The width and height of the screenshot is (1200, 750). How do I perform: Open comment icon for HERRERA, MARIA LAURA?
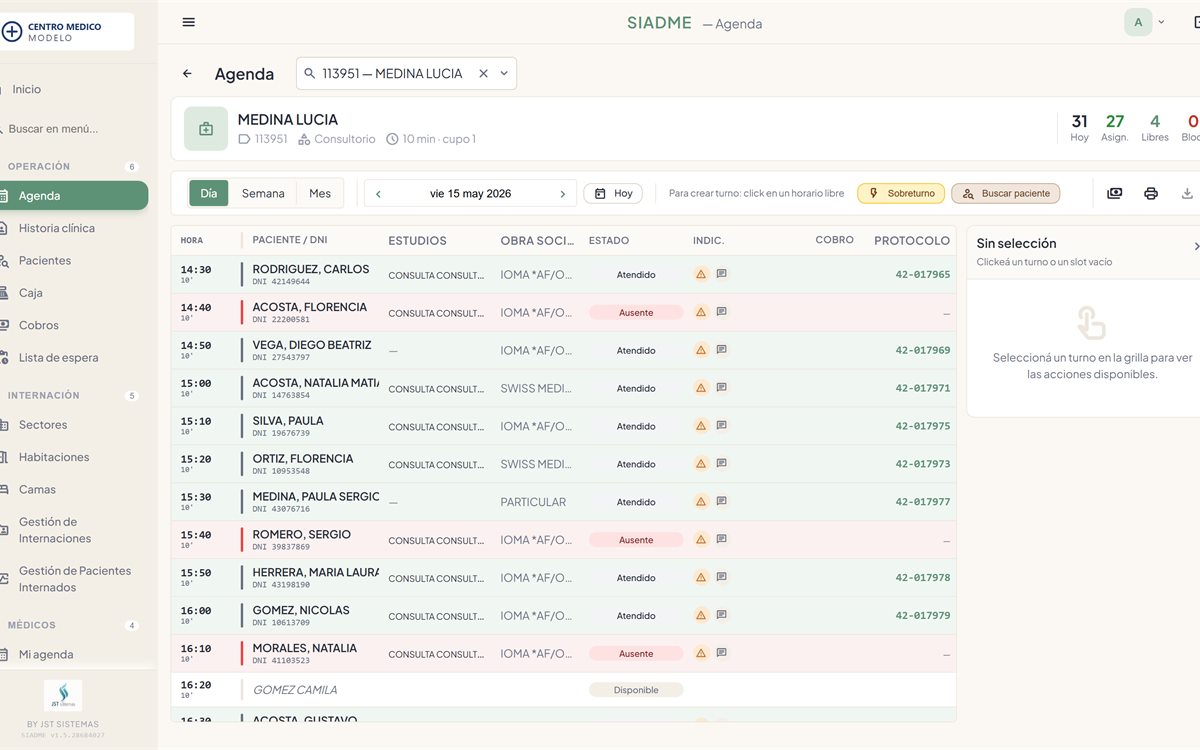pyautogui.click(x=721, y=578)
